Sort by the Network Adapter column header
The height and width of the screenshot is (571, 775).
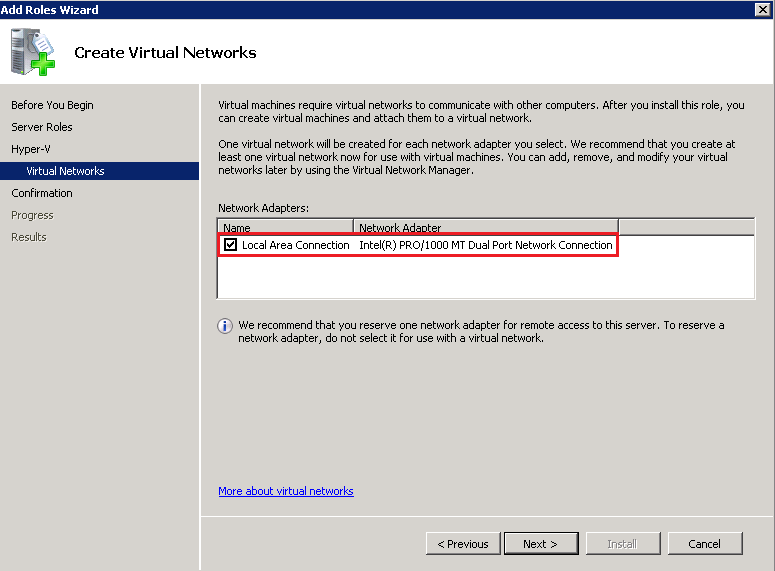(x=485, y=227)
